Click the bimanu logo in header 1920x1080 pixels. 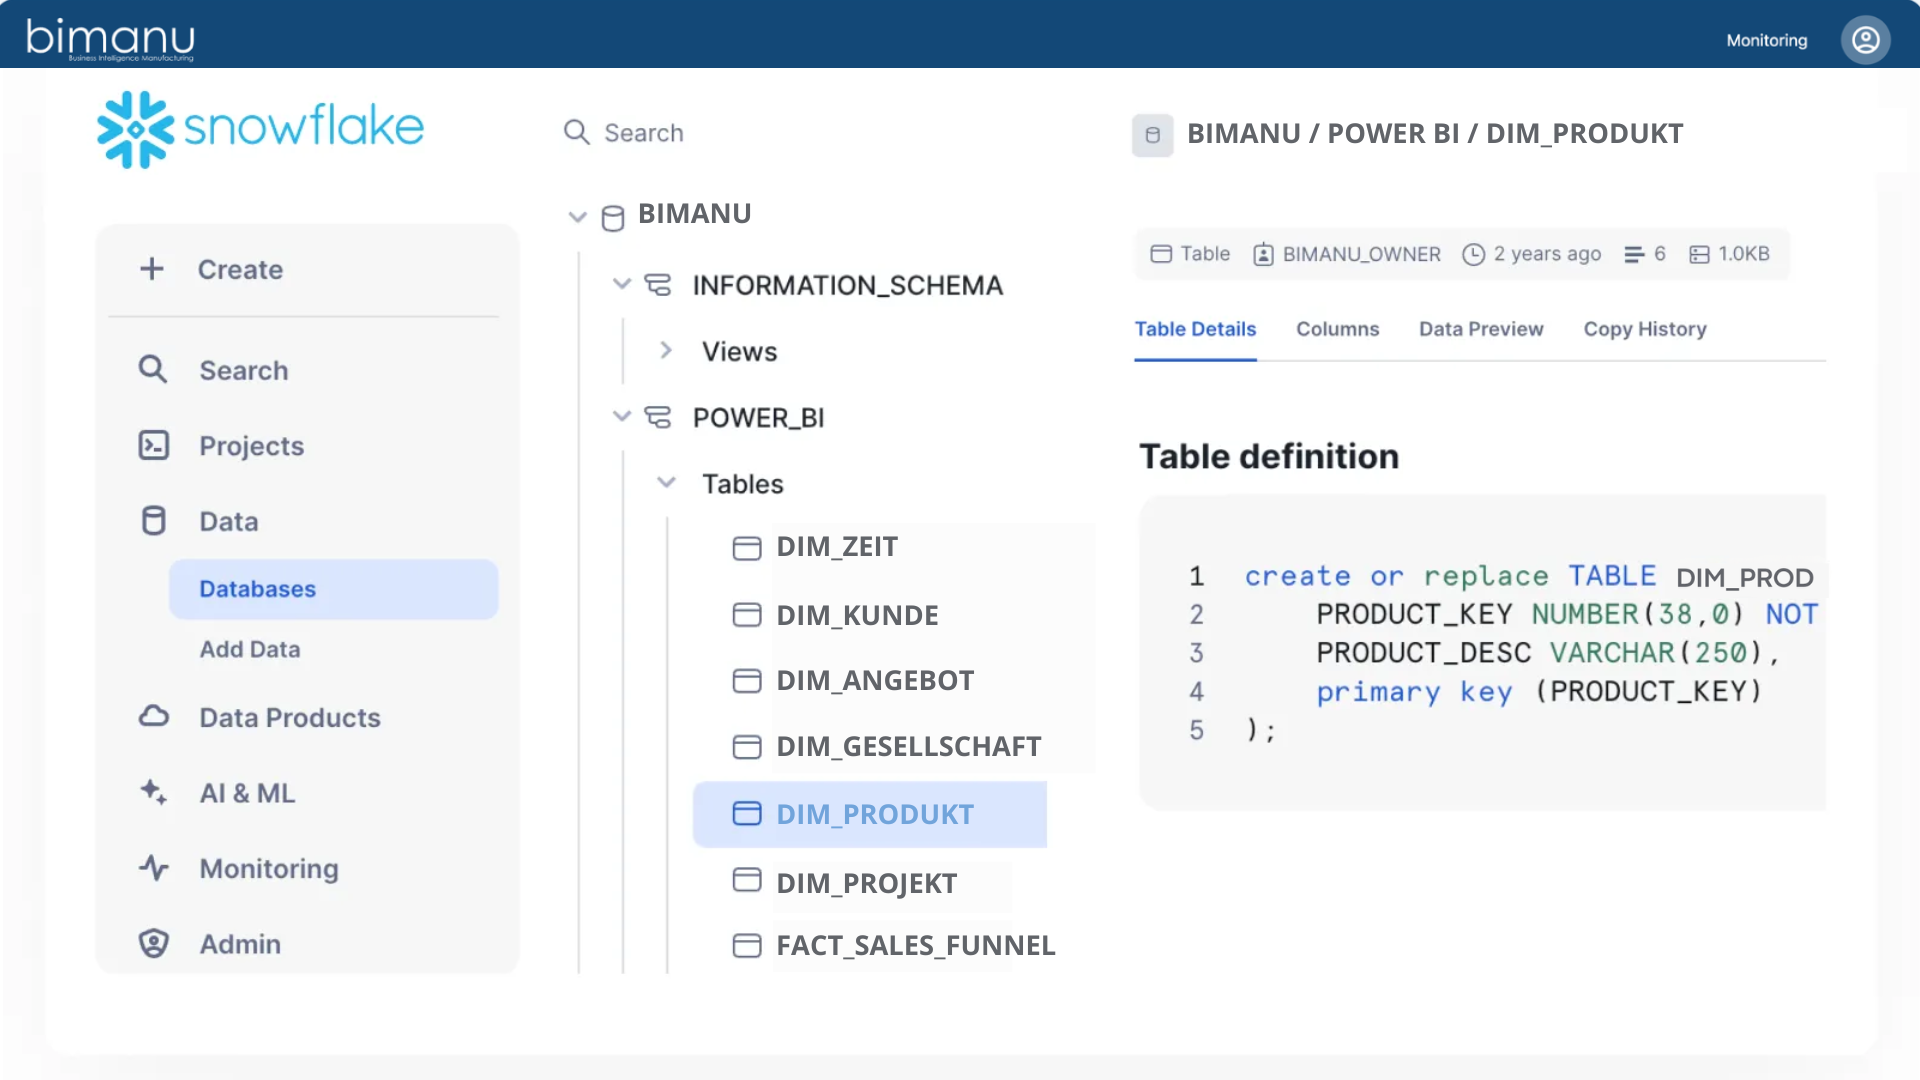(x=110, y=39)
